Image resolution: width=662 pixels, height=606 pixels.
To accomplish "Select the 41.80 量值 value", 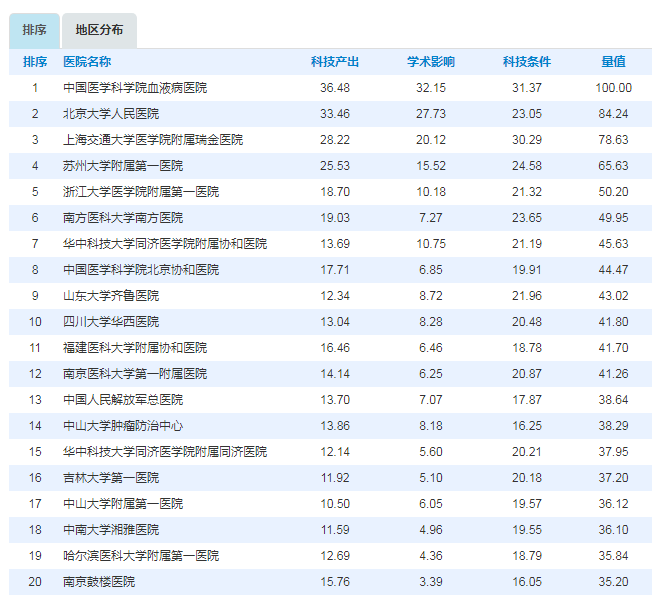I will click(613, 322).
